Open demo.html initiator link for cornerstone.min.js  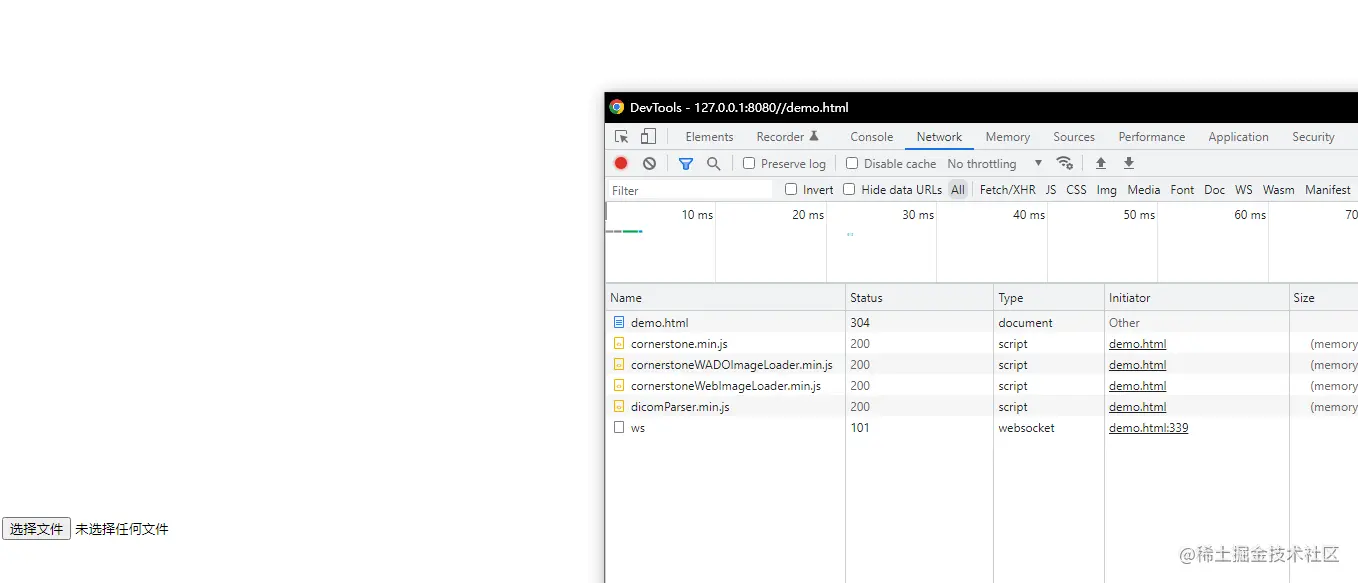1137,343
